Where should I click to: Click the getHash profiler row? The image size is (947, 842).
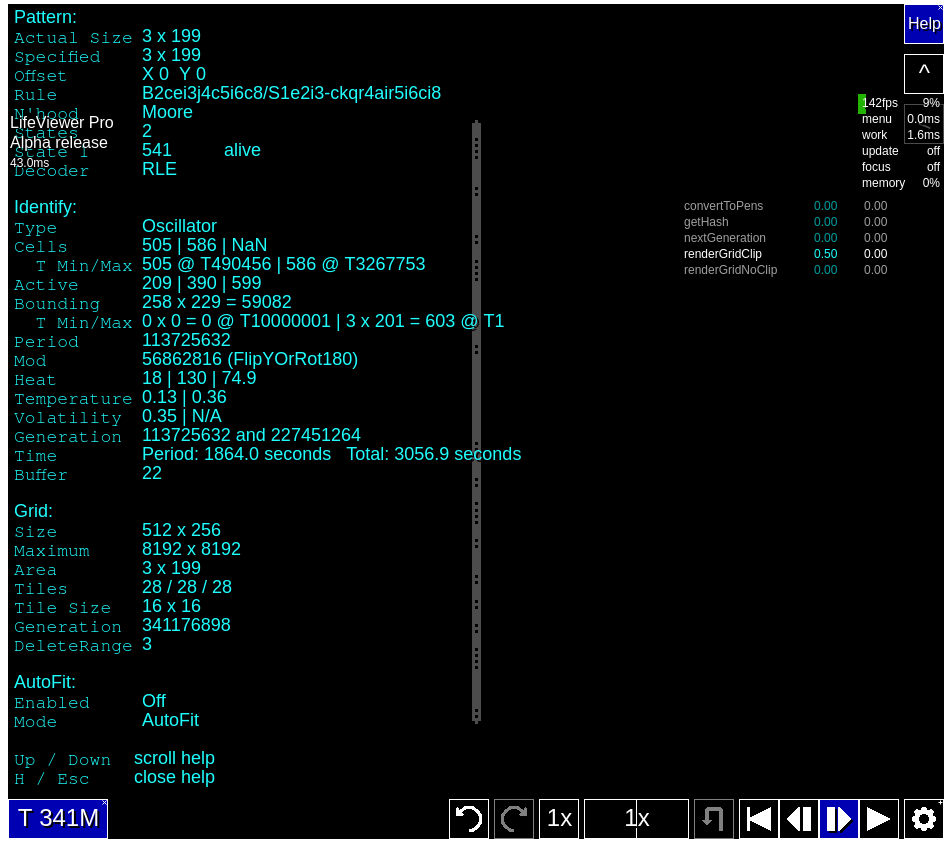[785, 222]
